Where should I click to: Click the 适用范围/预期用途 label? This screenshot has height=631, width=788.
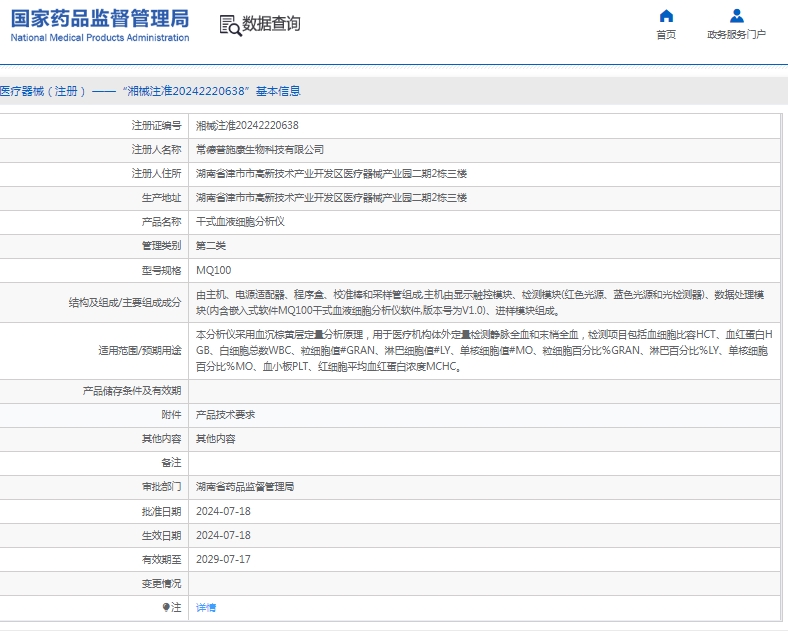[140, 351]
